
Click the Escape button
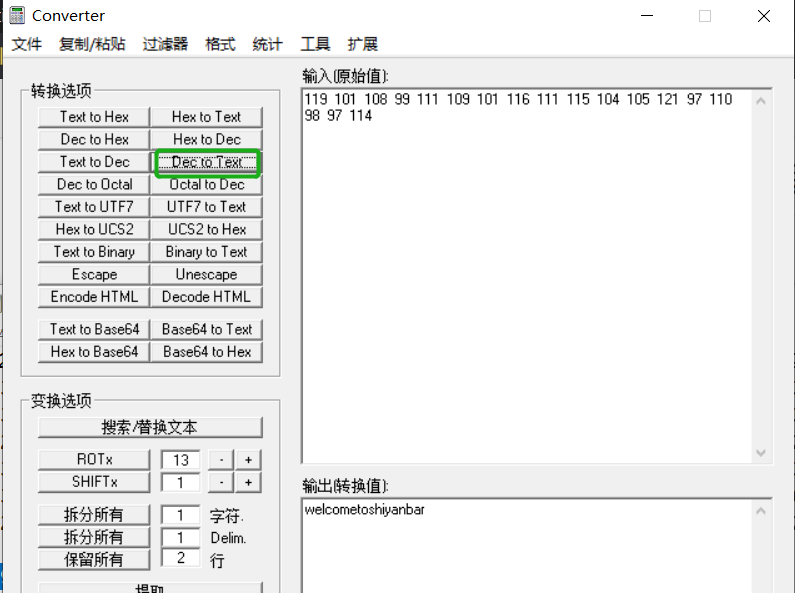(x=94, y=274)
